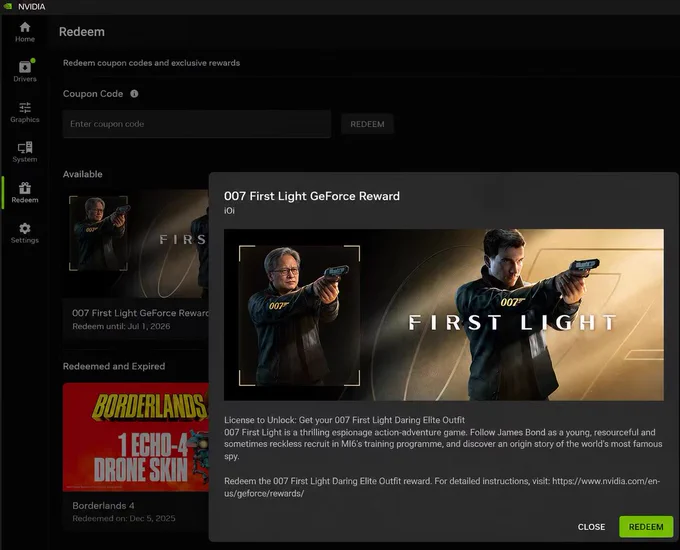Open the Borderlands 4 drone skin card

(x=136, y=437)
